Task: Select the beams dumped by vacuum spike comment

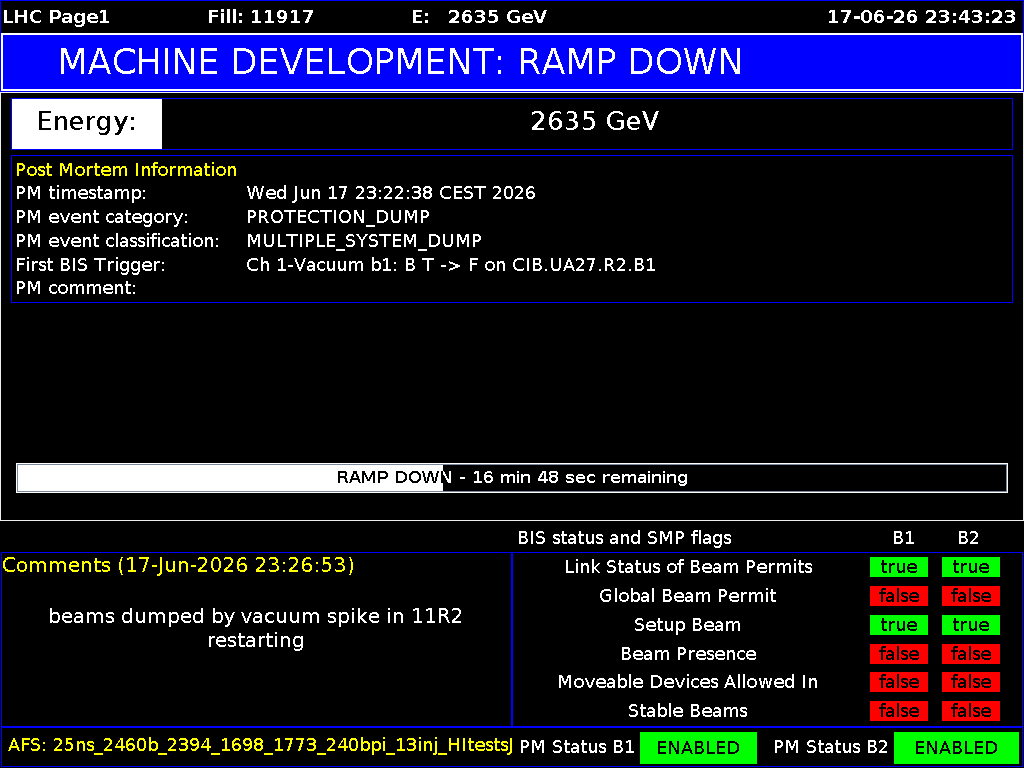Action: pos(256,616)
